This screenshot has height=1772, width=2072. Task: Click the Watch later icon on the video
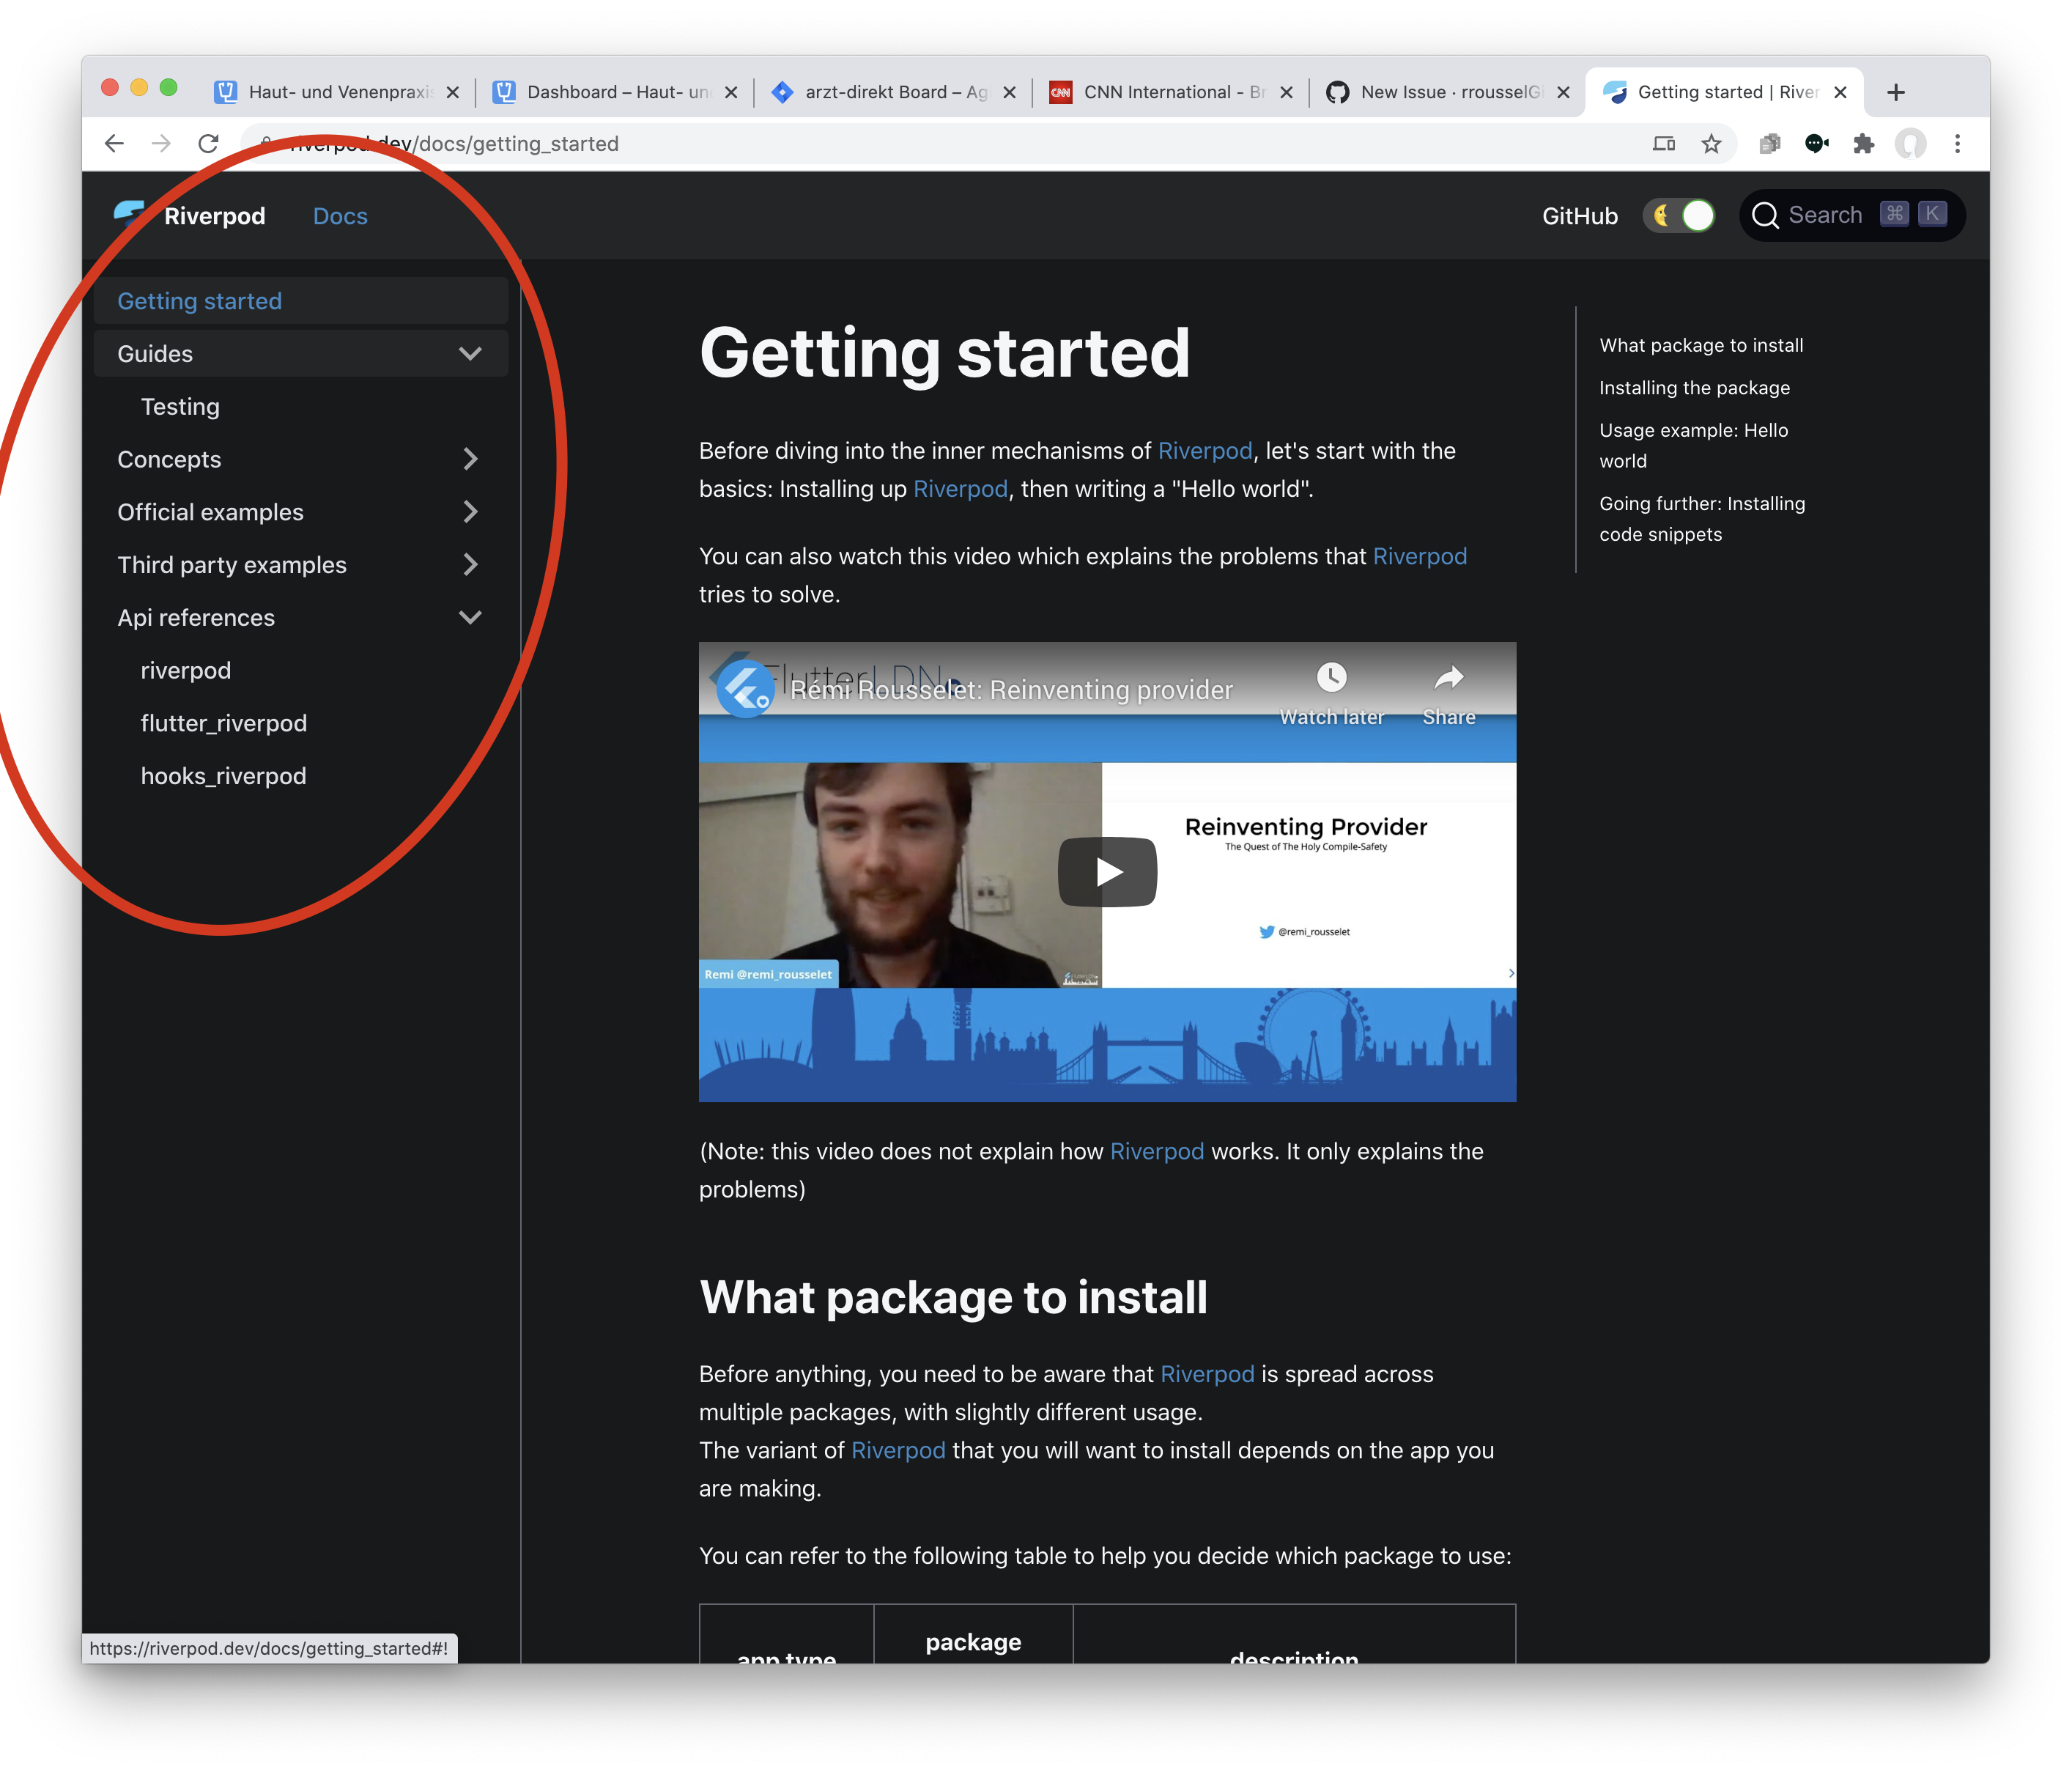1331,677
